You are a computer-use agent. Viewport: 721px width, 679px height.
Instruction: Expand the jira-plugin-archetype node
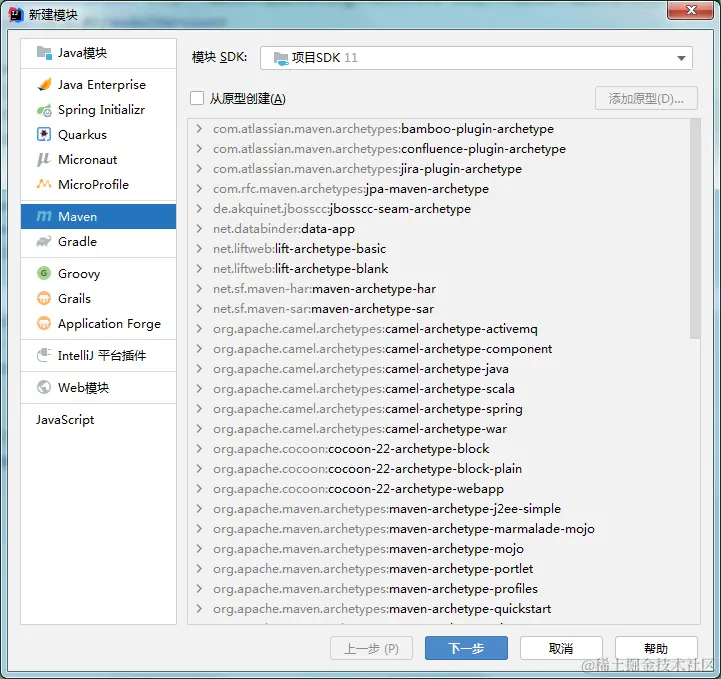[199, 168]
